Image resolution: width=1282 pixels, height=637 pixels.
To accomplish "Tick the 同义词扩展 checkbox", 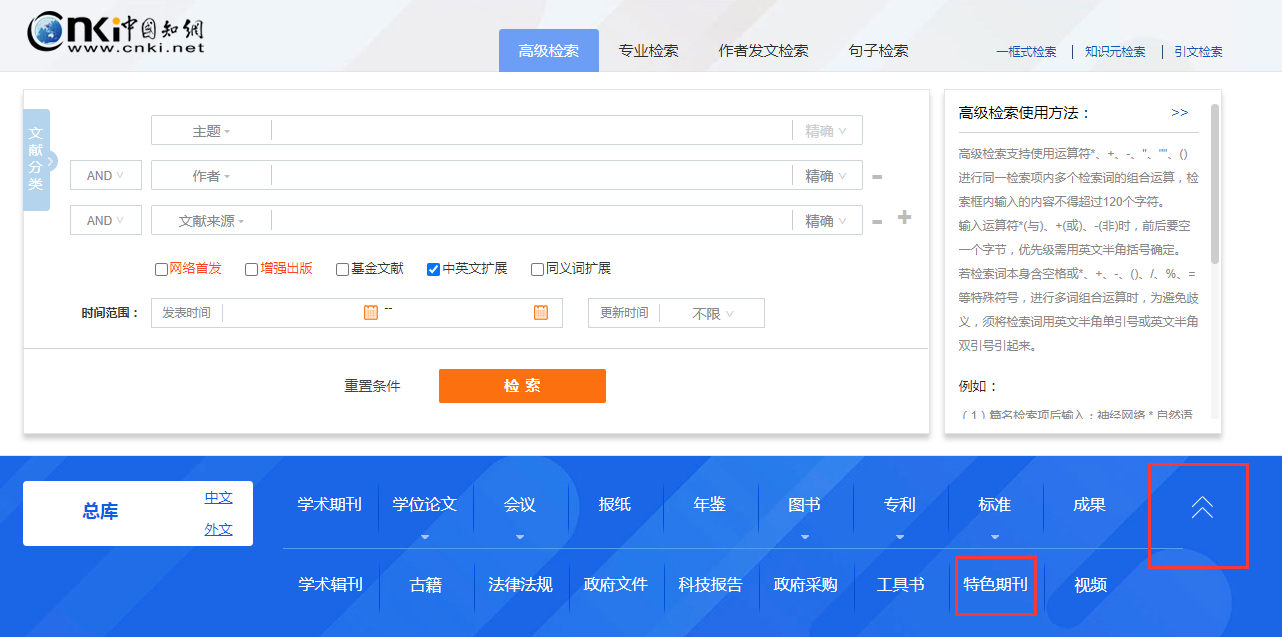I will (x=537, y=269).
